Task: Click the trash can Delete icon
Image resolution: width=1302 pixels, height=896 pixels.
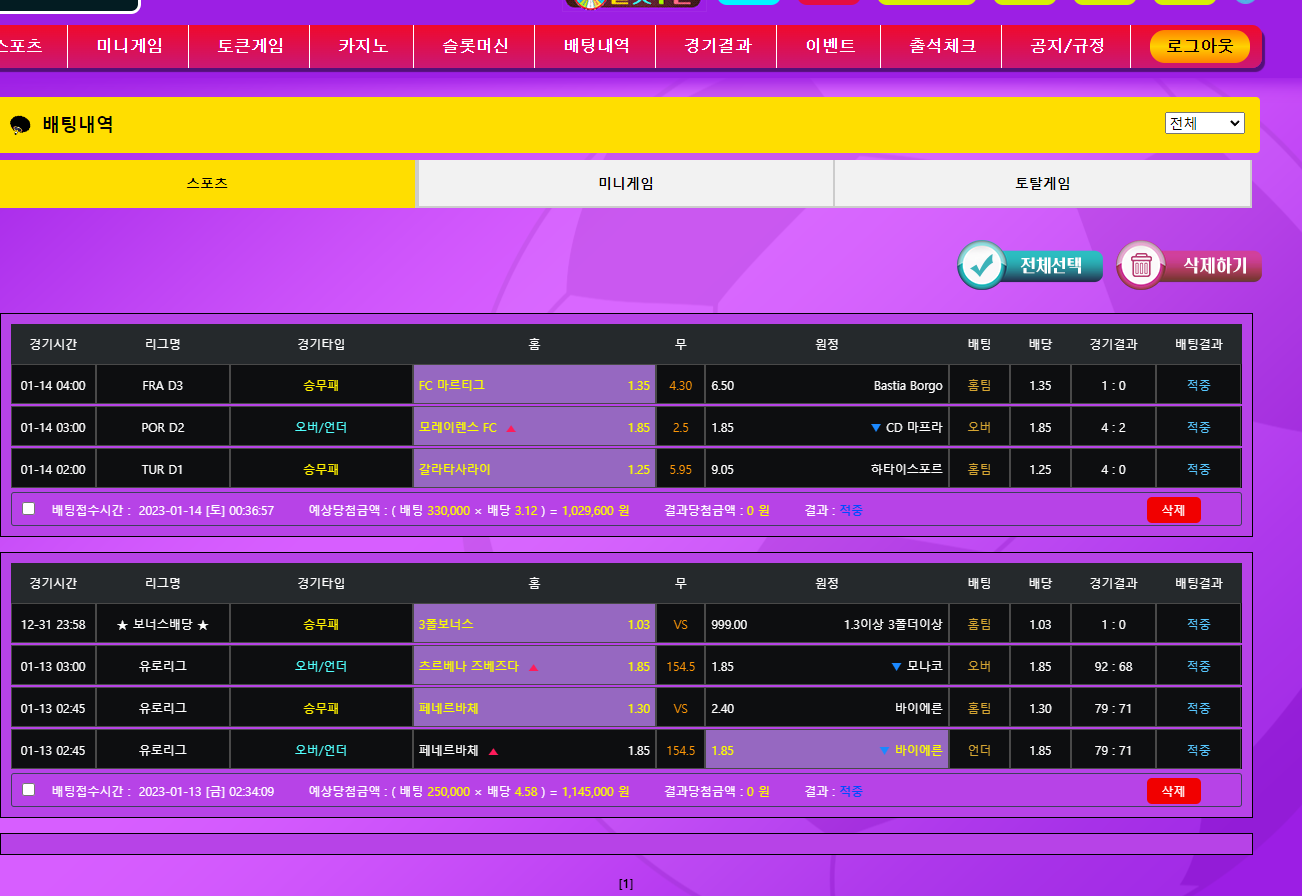Action: [1141, 265]
